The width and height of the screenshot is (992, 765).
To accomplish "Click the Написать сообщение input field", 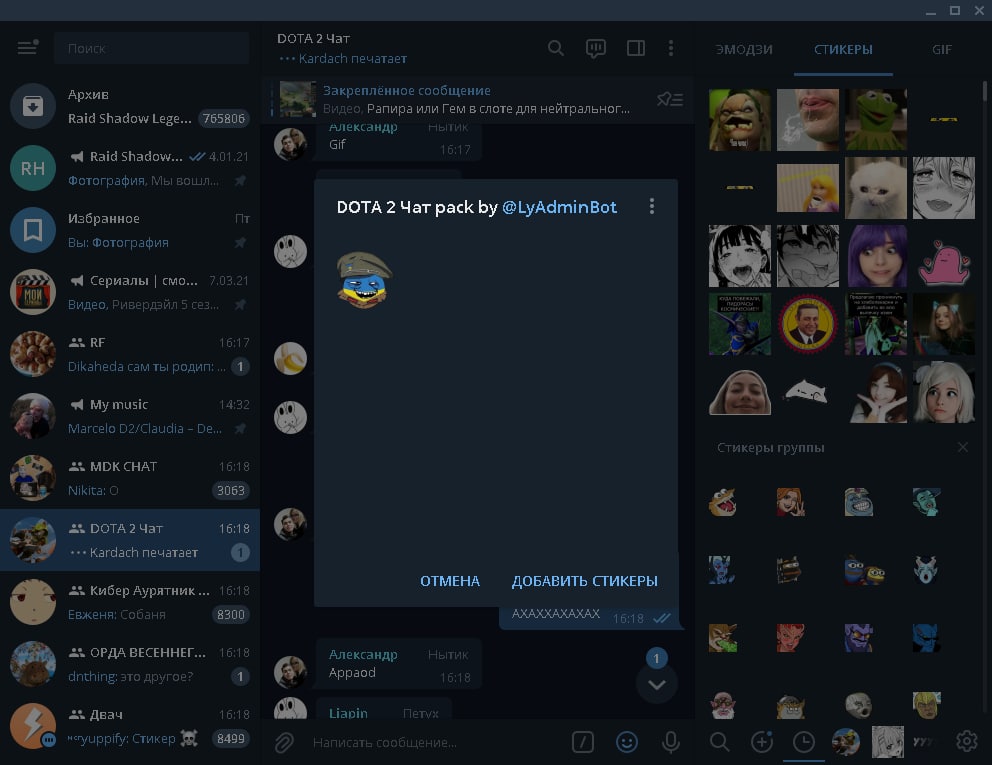I will point(437,742).
